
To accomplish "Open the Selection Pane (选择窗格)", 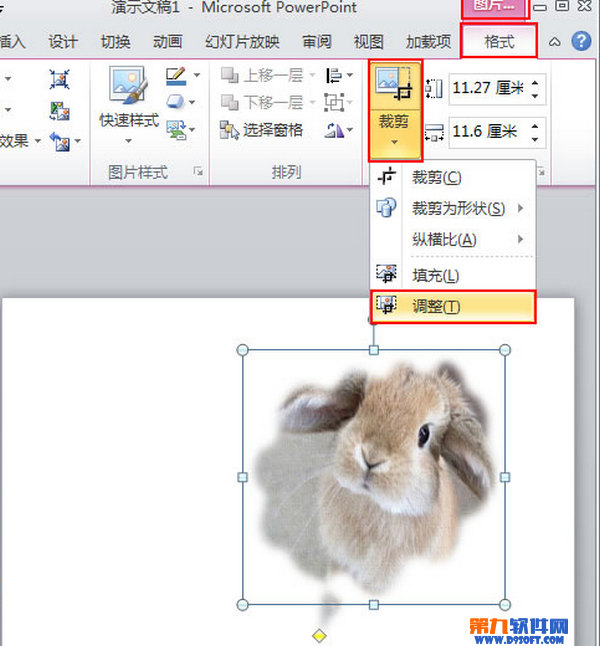I will click(x=260, y=129).
